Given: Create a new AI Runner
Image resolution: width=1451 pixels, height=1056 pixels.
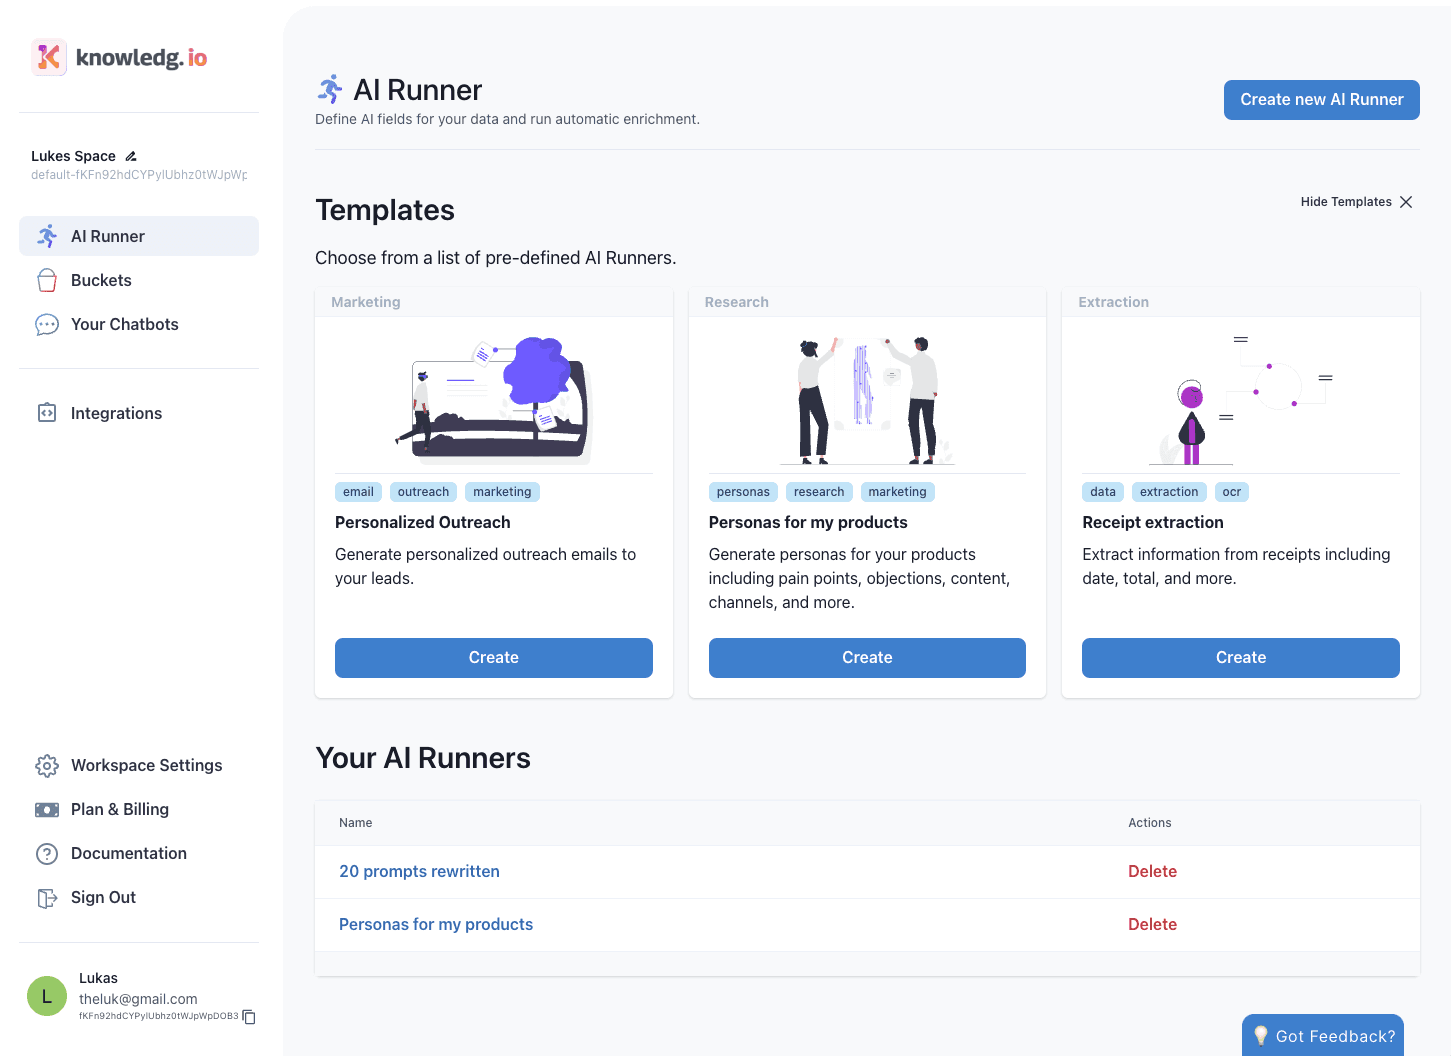Looking at the screenshot, I should [1321, 100].
